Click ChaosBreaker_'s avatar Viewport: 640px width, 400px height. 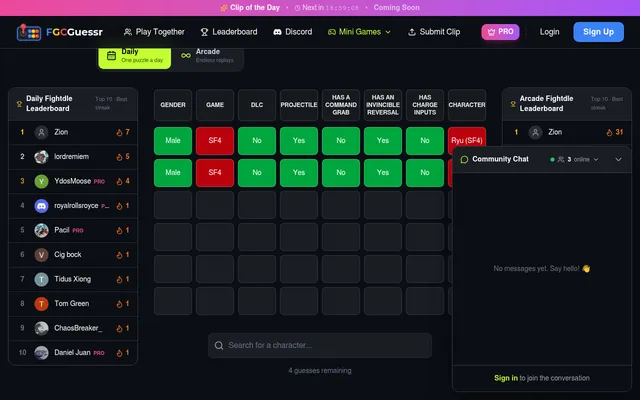click(x=41, y=328)
